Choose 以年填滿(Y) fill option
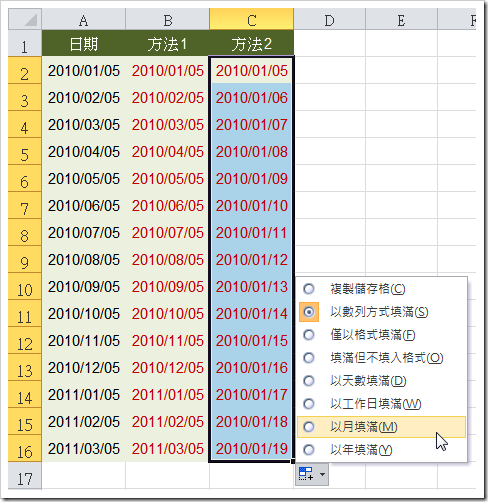 point(381,450)
